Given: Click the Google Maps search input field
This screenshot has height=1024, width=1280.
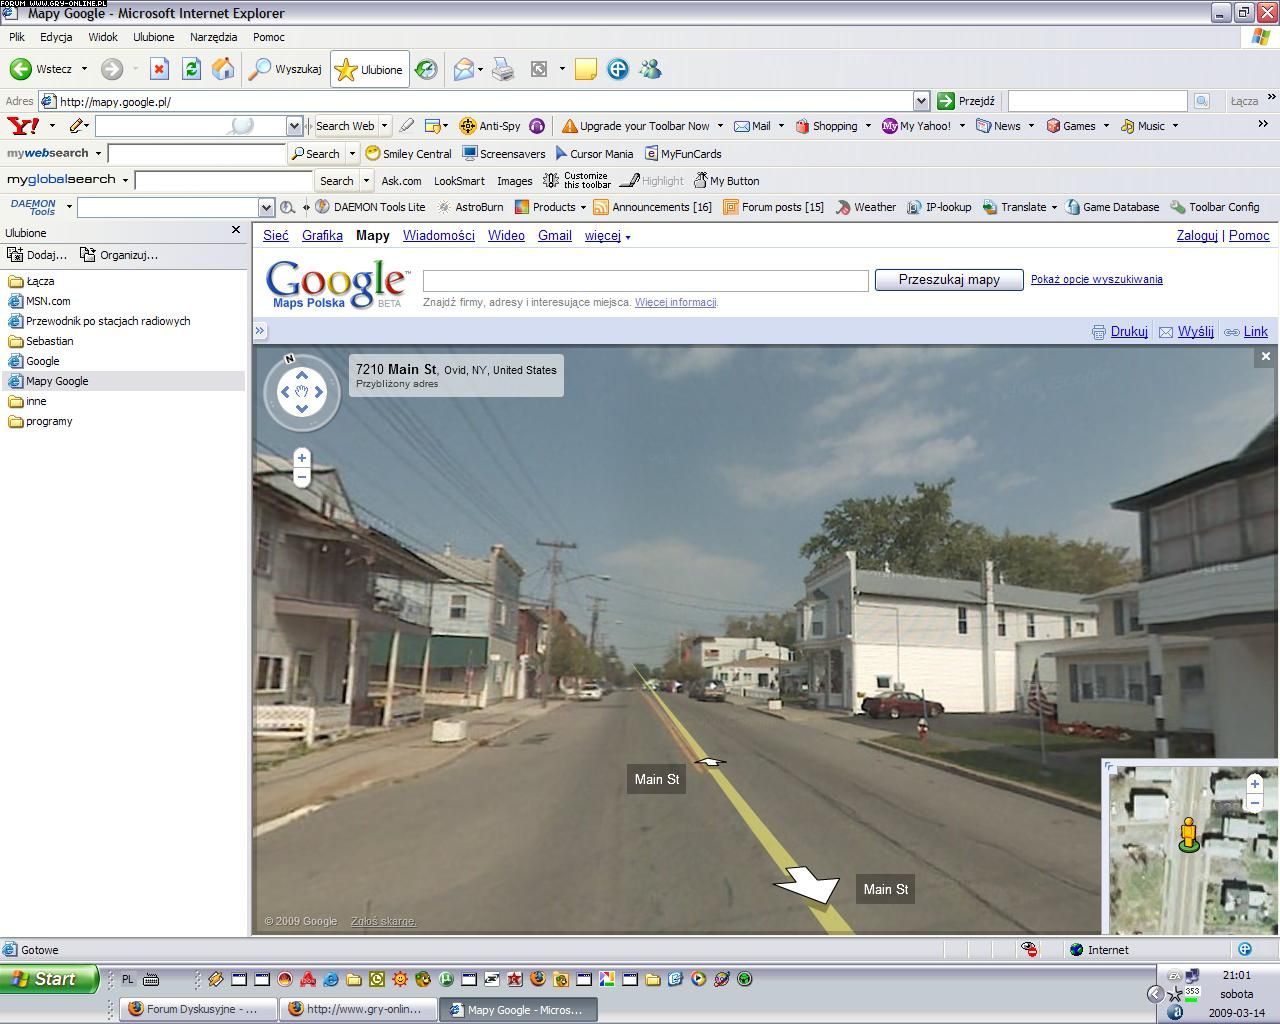Looking at the screenshot, I should pos(645,281).
